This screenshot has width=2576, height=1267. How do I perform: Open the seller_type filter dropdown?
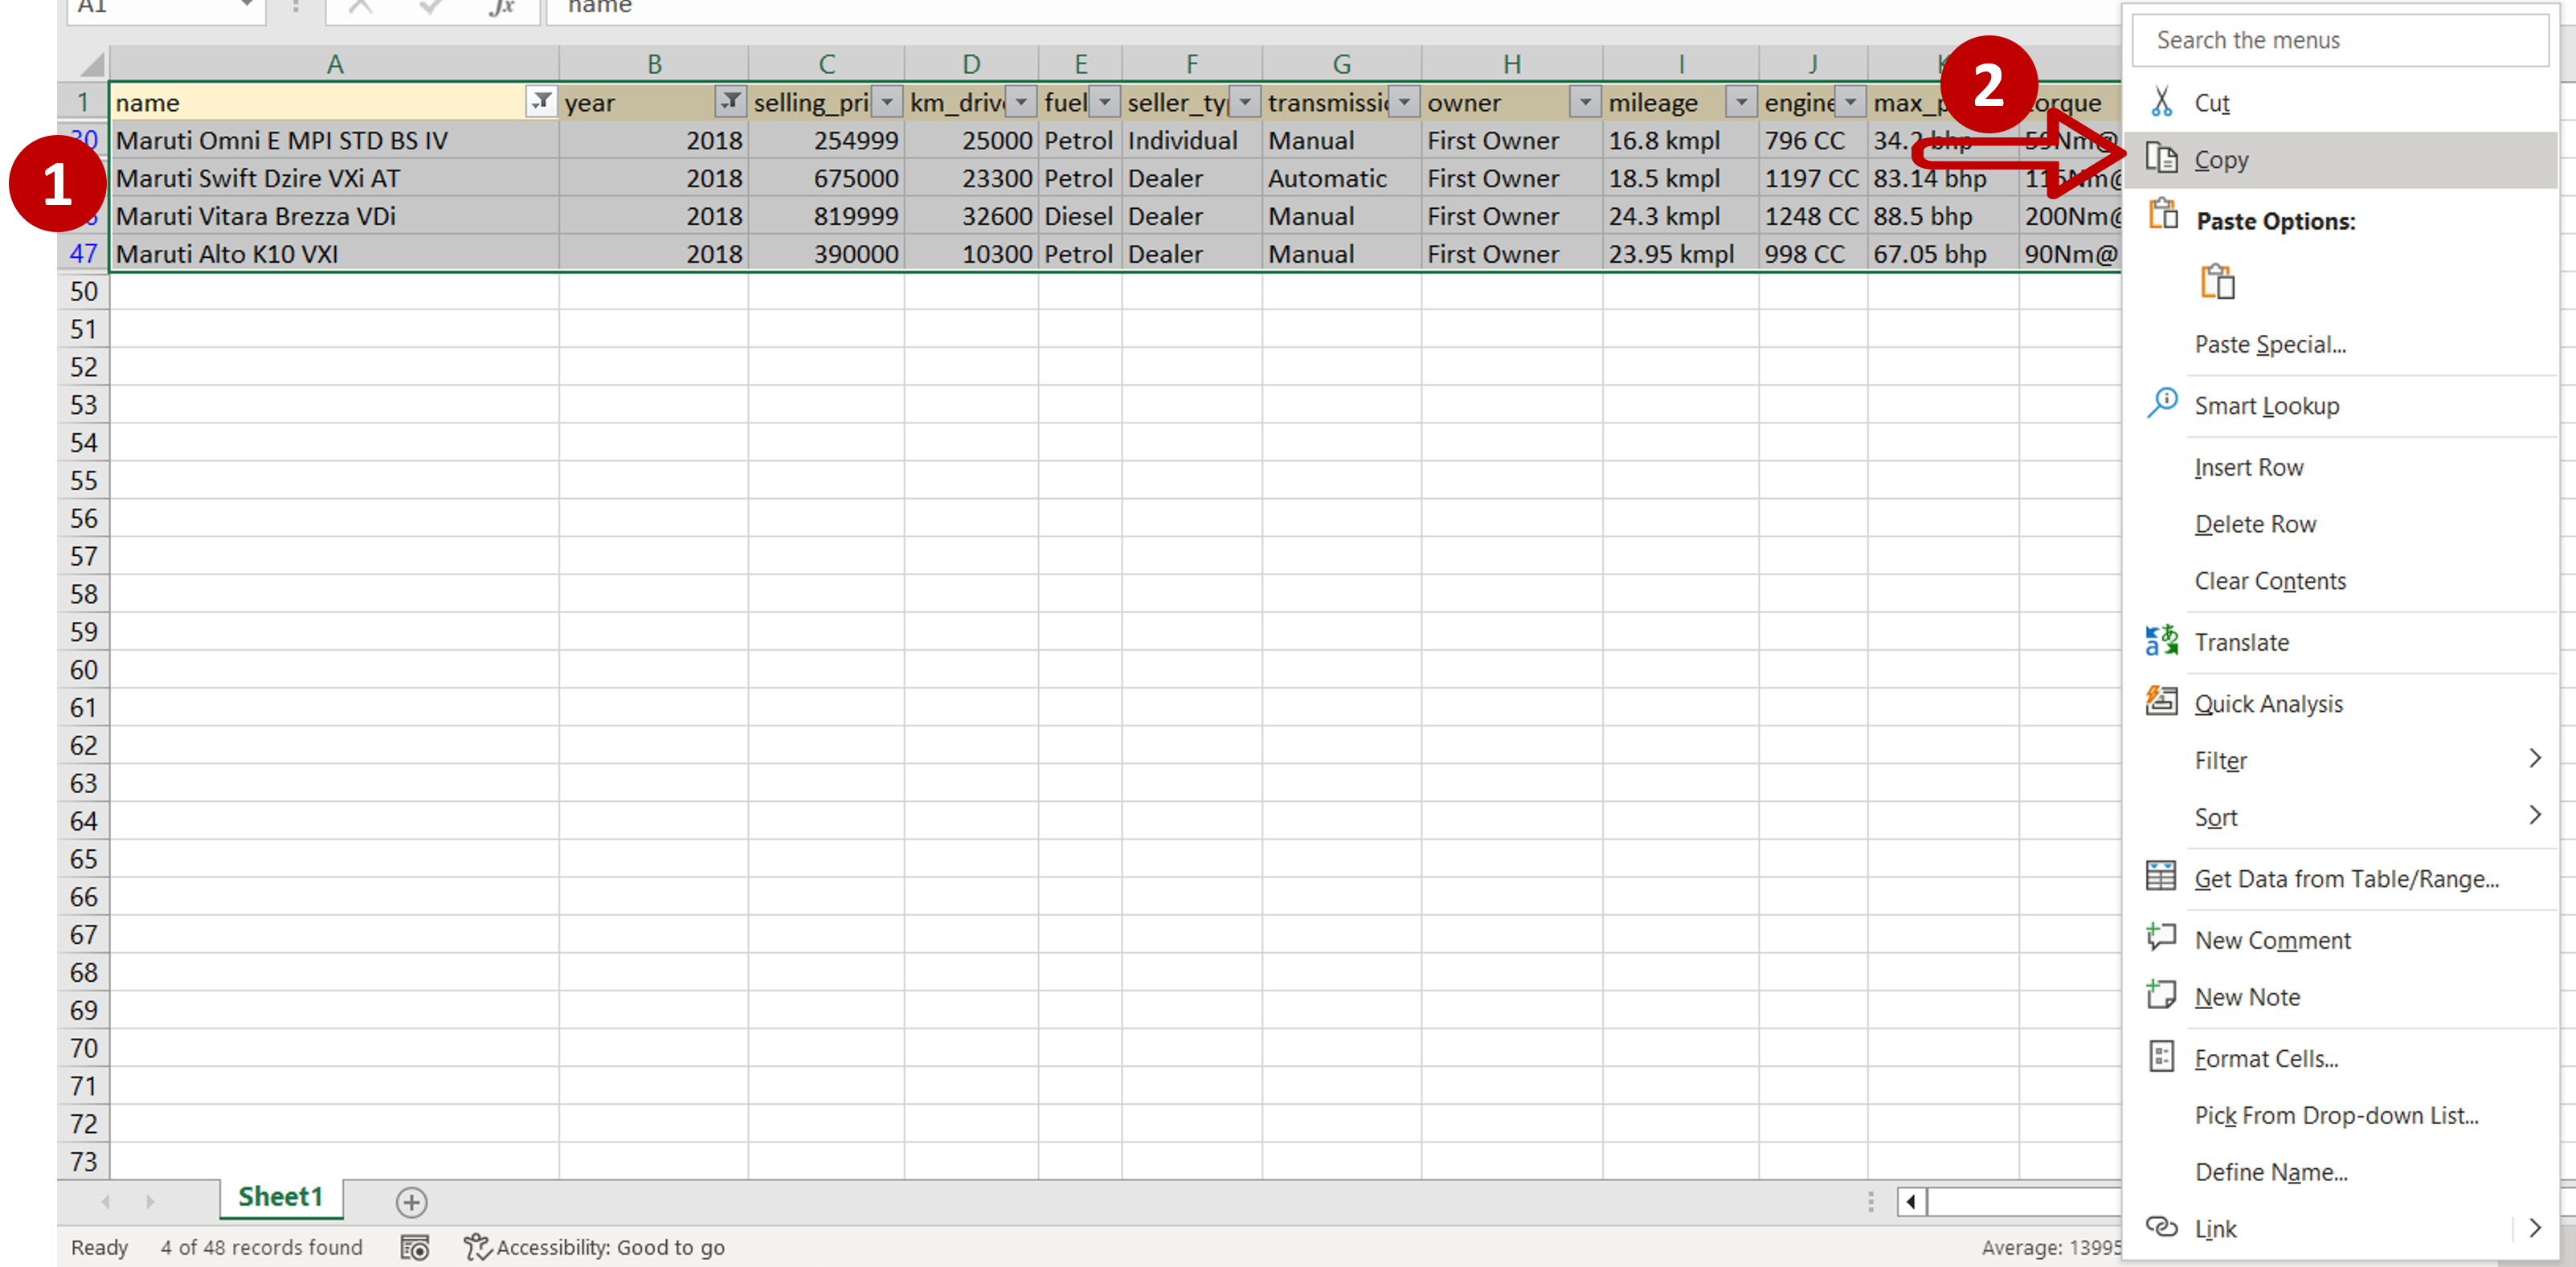1245,101
